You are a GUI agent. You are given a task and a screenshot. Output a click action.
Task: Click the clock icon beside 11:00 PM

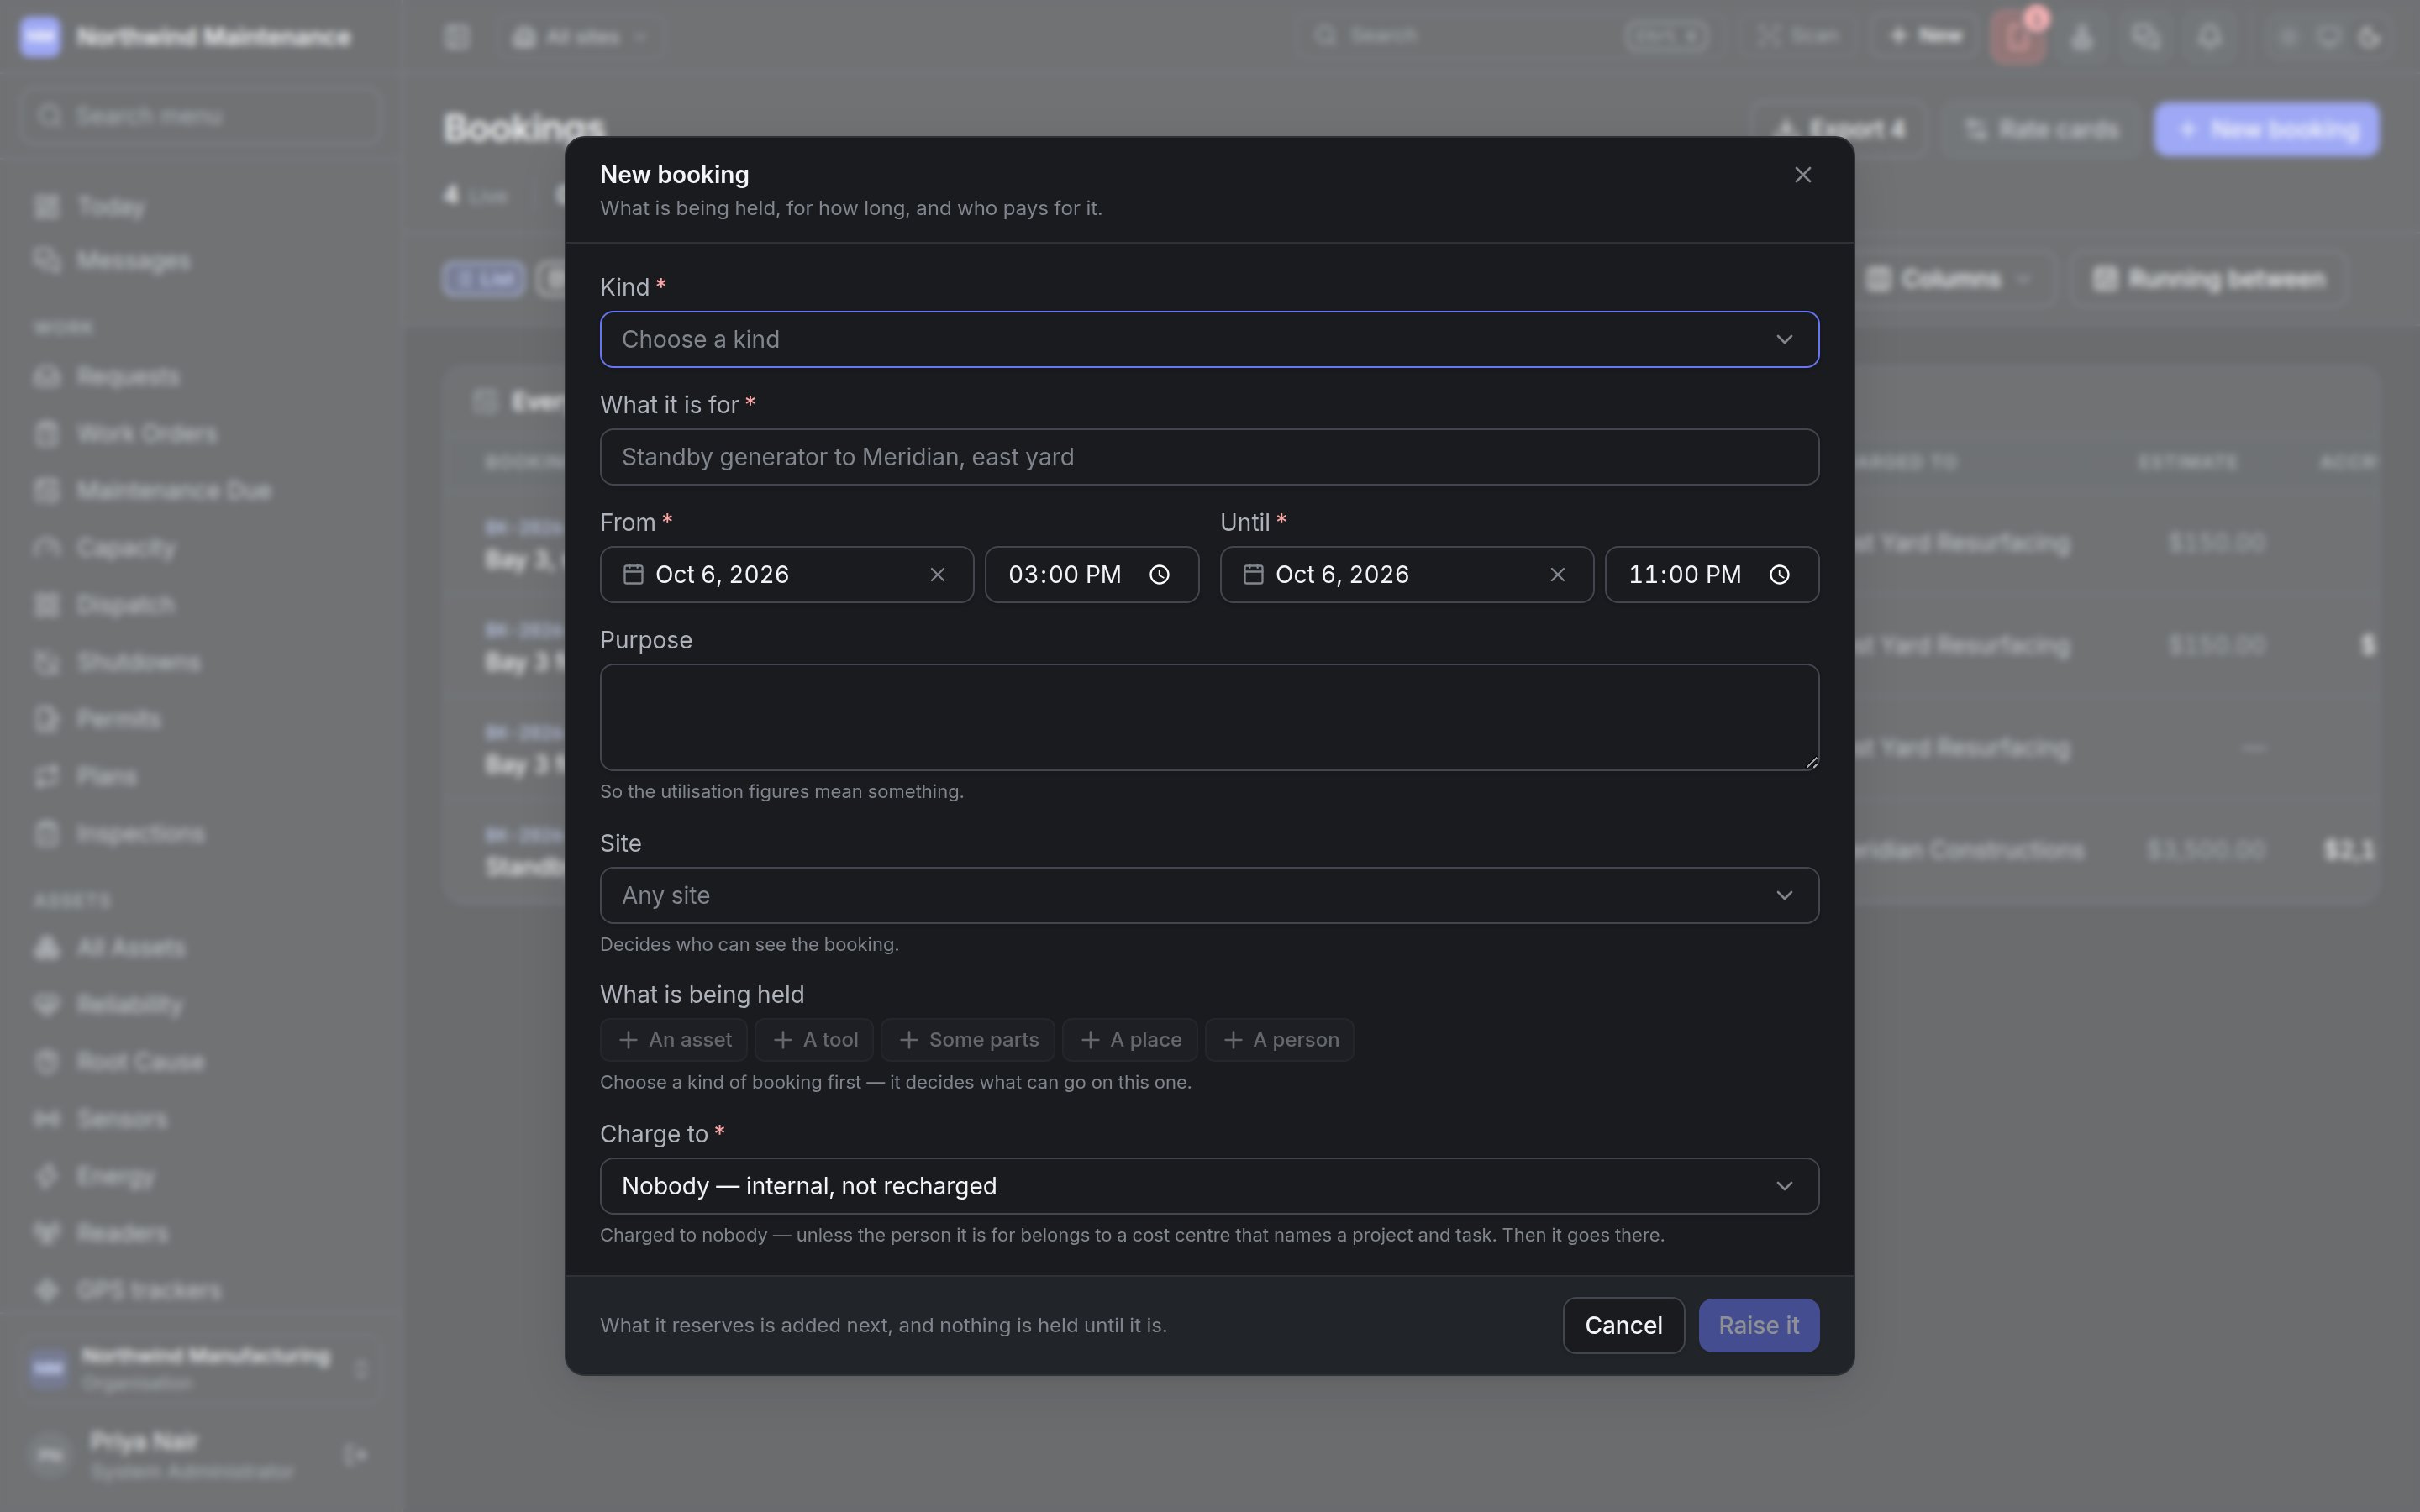[x=1779, y=574]
